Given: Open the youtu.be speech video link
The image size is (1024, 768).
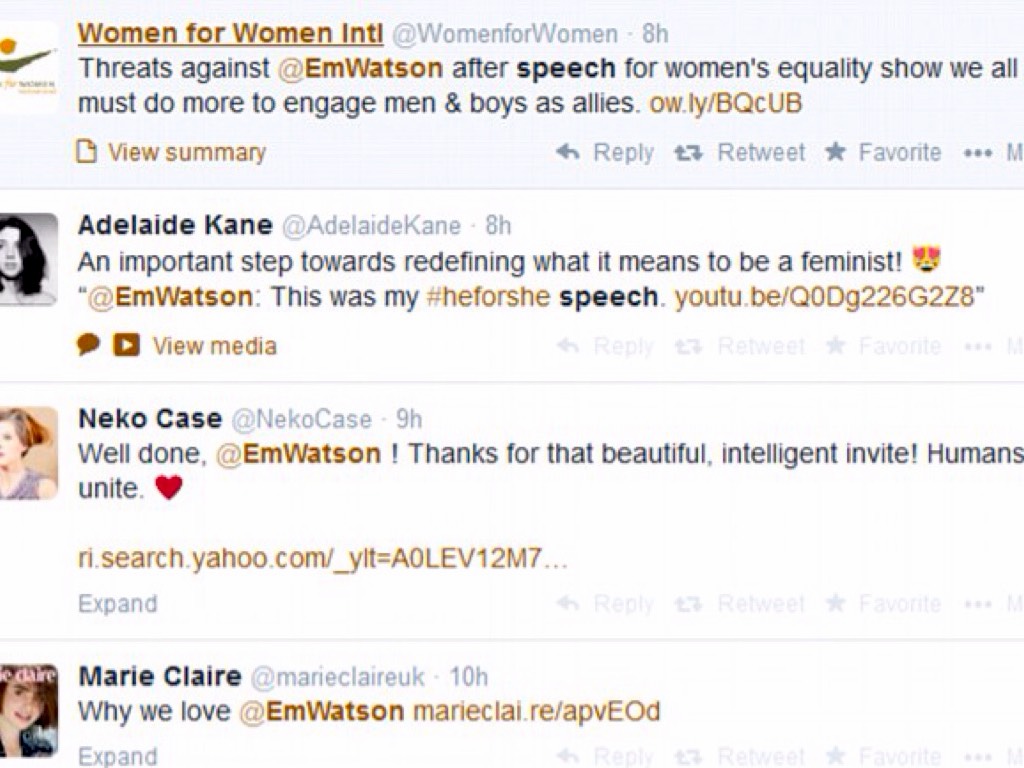Looking at the screenshot, I should pos(824,297).
